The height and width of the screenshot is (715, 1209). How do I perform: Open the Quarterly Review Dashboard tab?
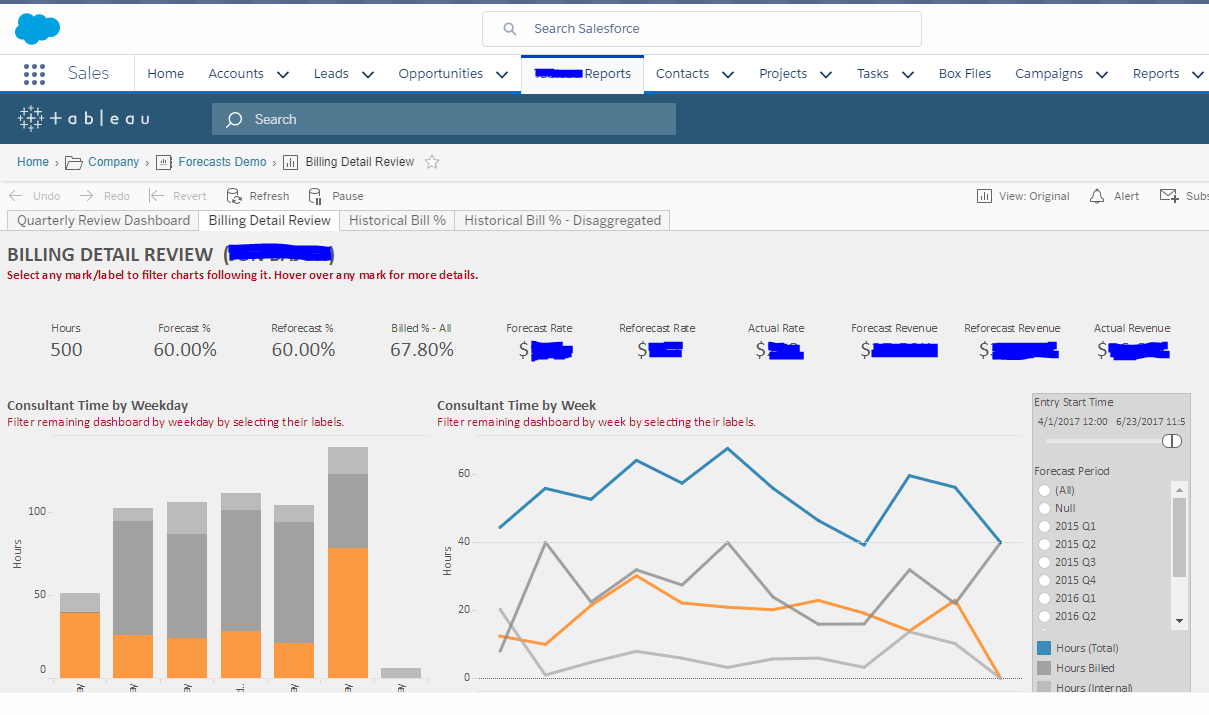point(101,220)
